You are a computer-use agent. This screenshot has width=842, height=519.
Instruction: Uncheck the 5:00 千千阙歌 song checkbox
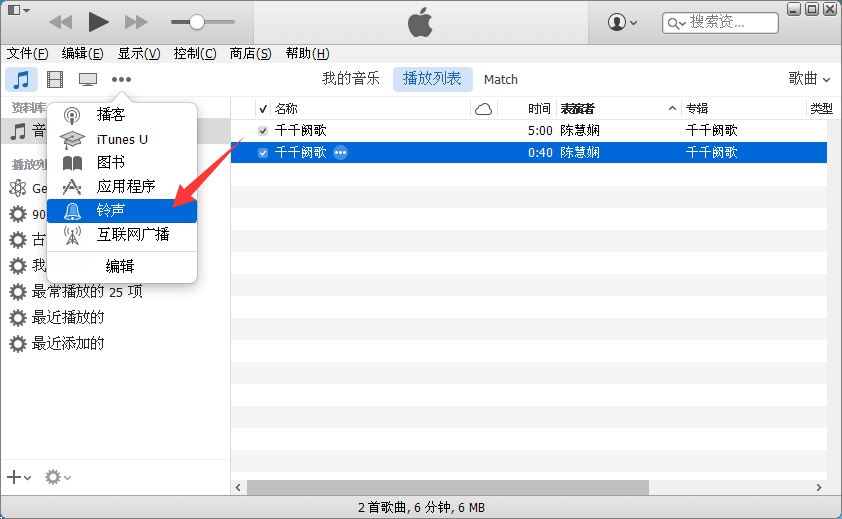263,131
